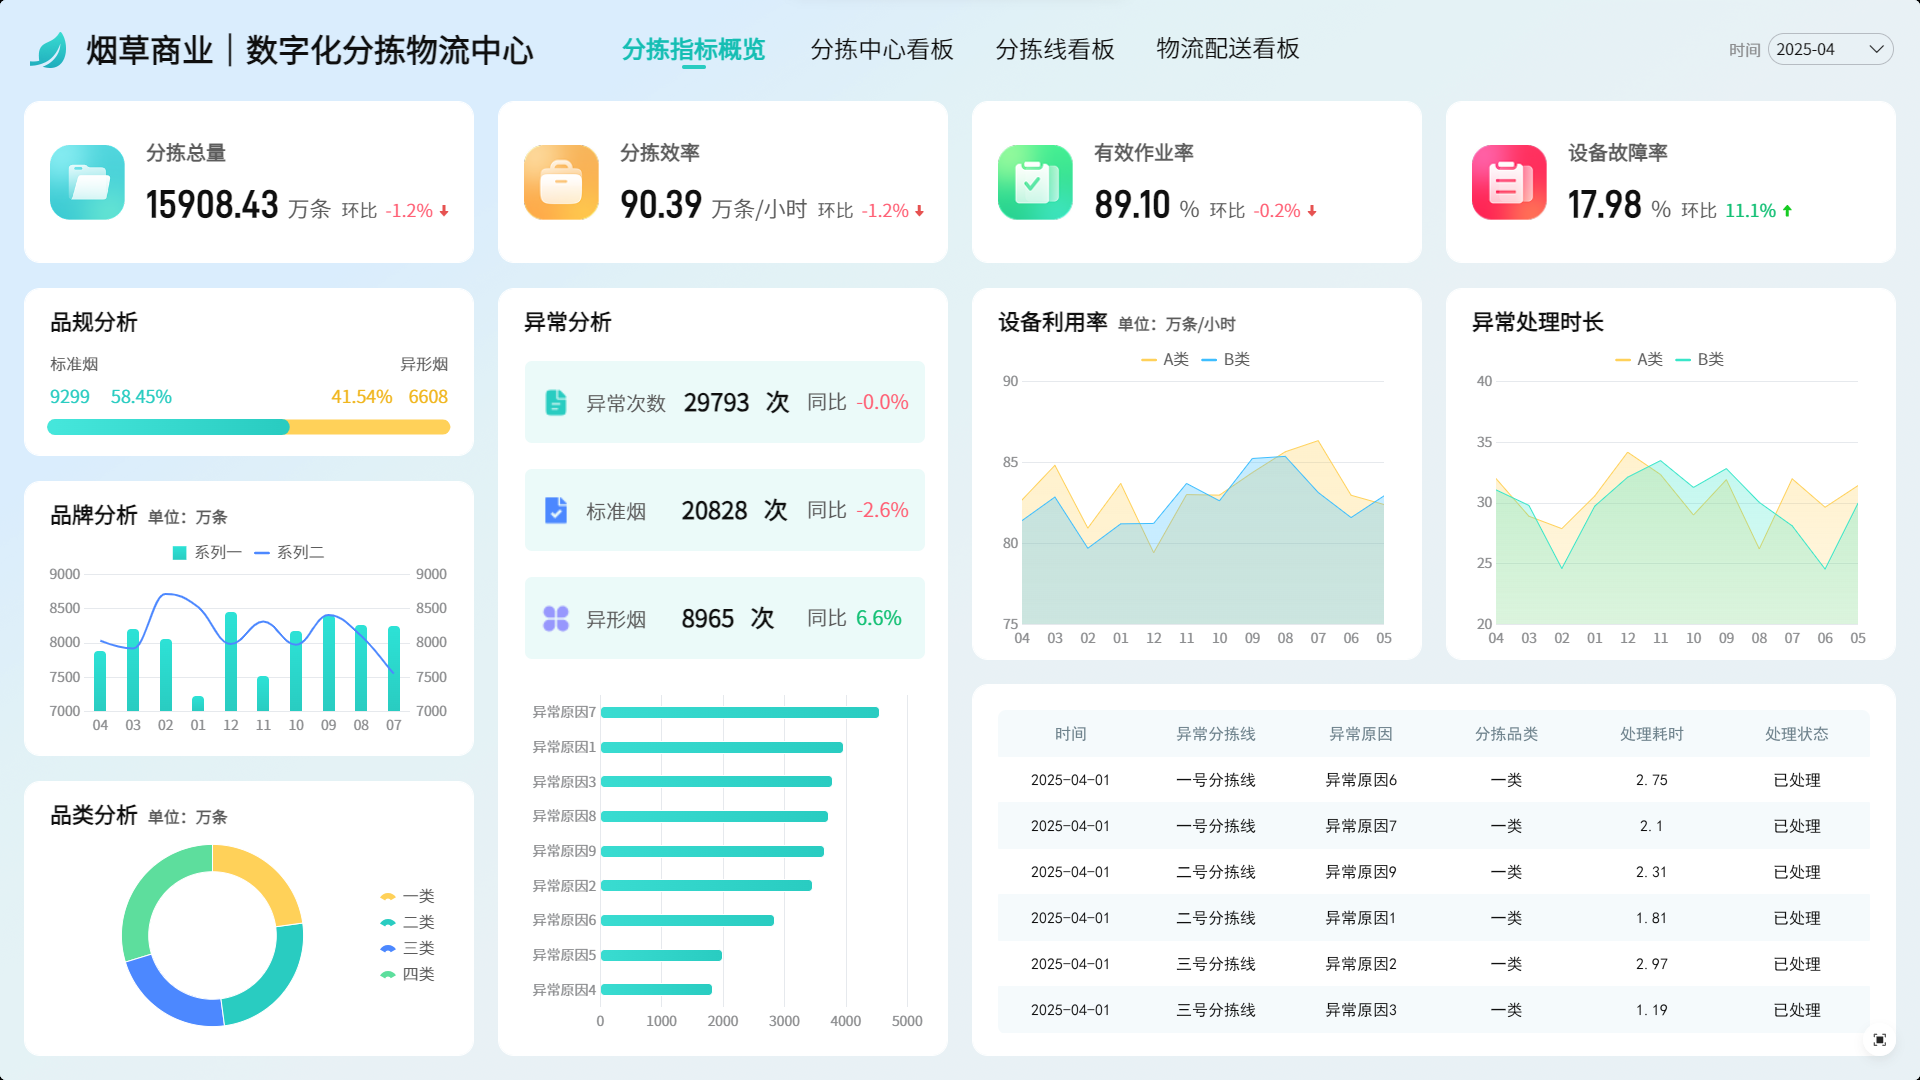Screen dimensions: 1920x1080
Task: Toggle 系列一 legend in brand analysis chart
Action: (x=207, y=552)
